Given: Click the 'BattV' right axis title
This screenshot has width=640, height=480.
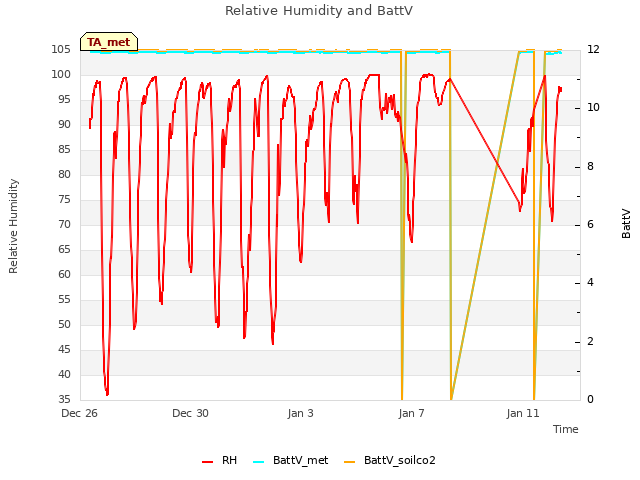Looking at the screenshot, I should click(x=626, y=223).
